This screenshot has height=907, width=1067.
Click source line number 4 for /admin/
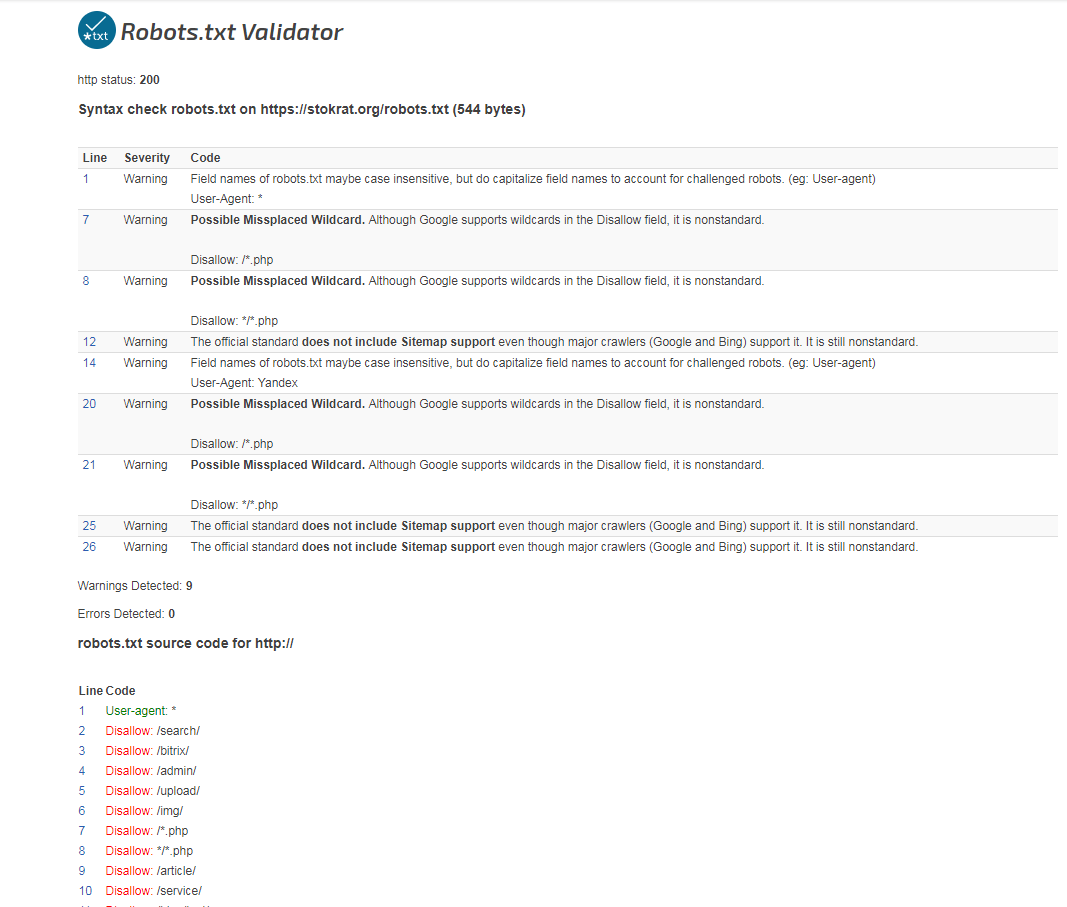(82, 771)
